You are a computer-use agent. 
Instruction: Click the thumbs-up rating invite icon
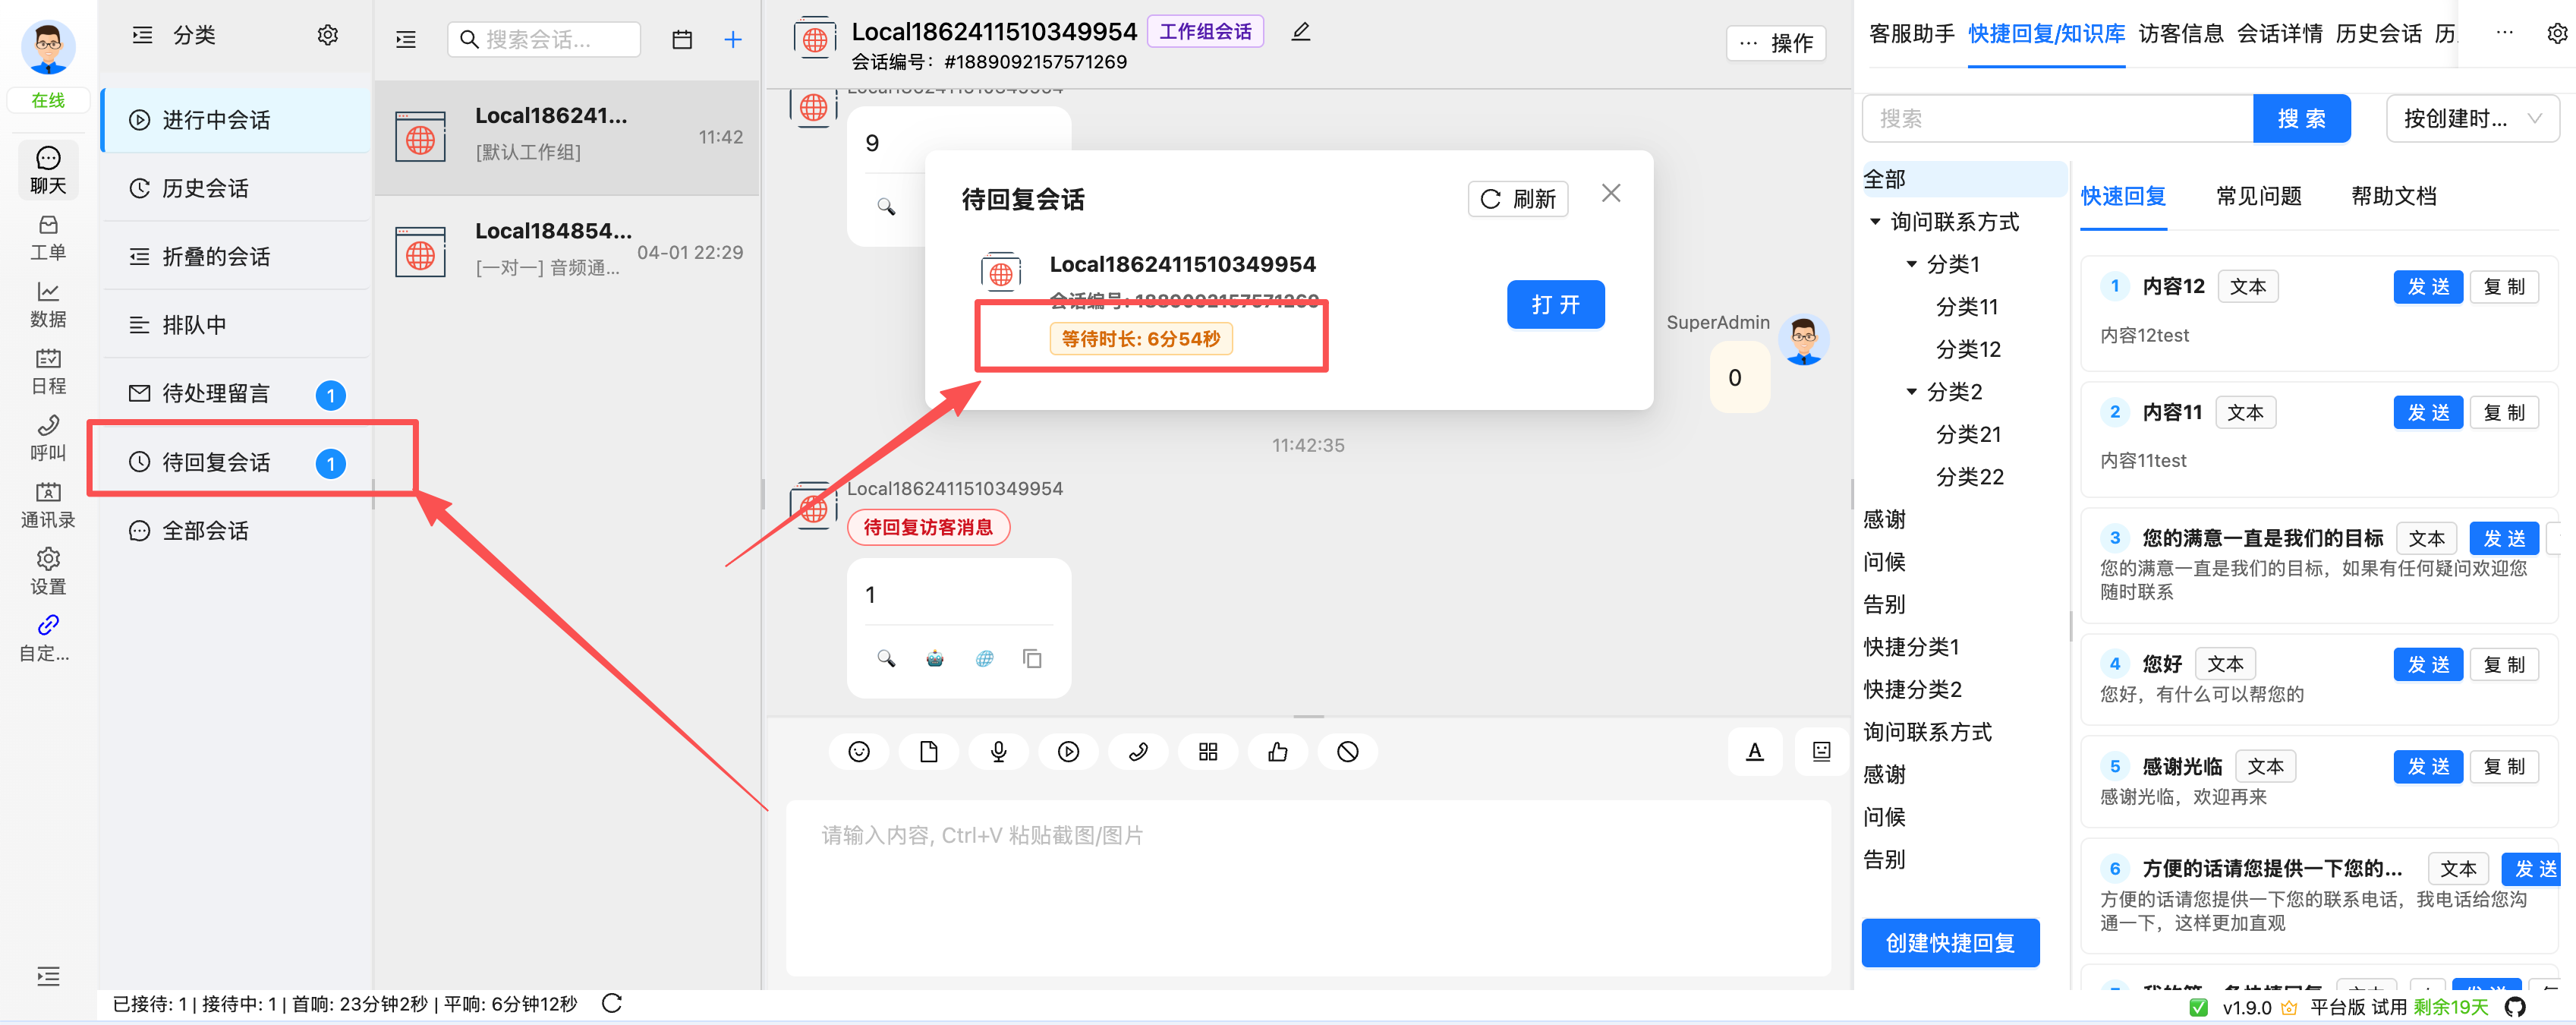coord(1277,752)
